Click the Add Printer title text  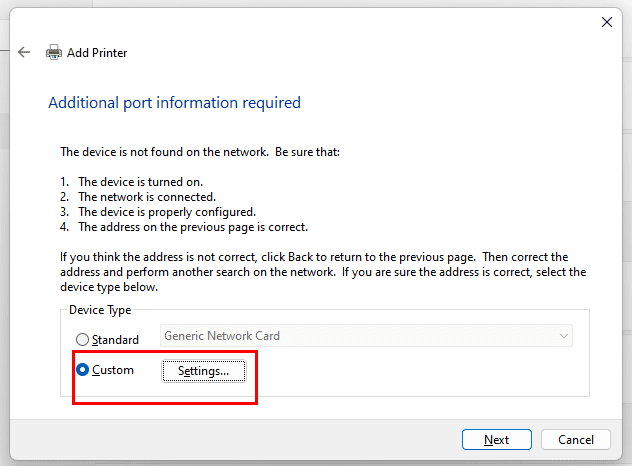coord(97,52)
